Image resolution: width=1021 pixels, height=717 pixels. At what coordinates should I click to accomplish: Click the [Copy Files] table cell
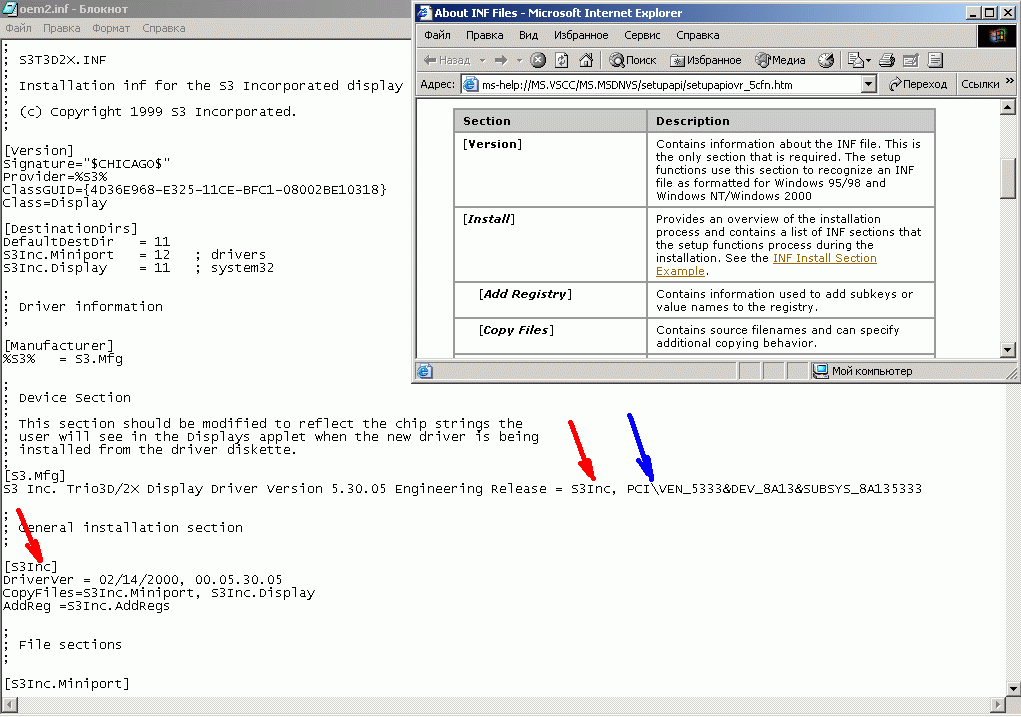(550, 335)
